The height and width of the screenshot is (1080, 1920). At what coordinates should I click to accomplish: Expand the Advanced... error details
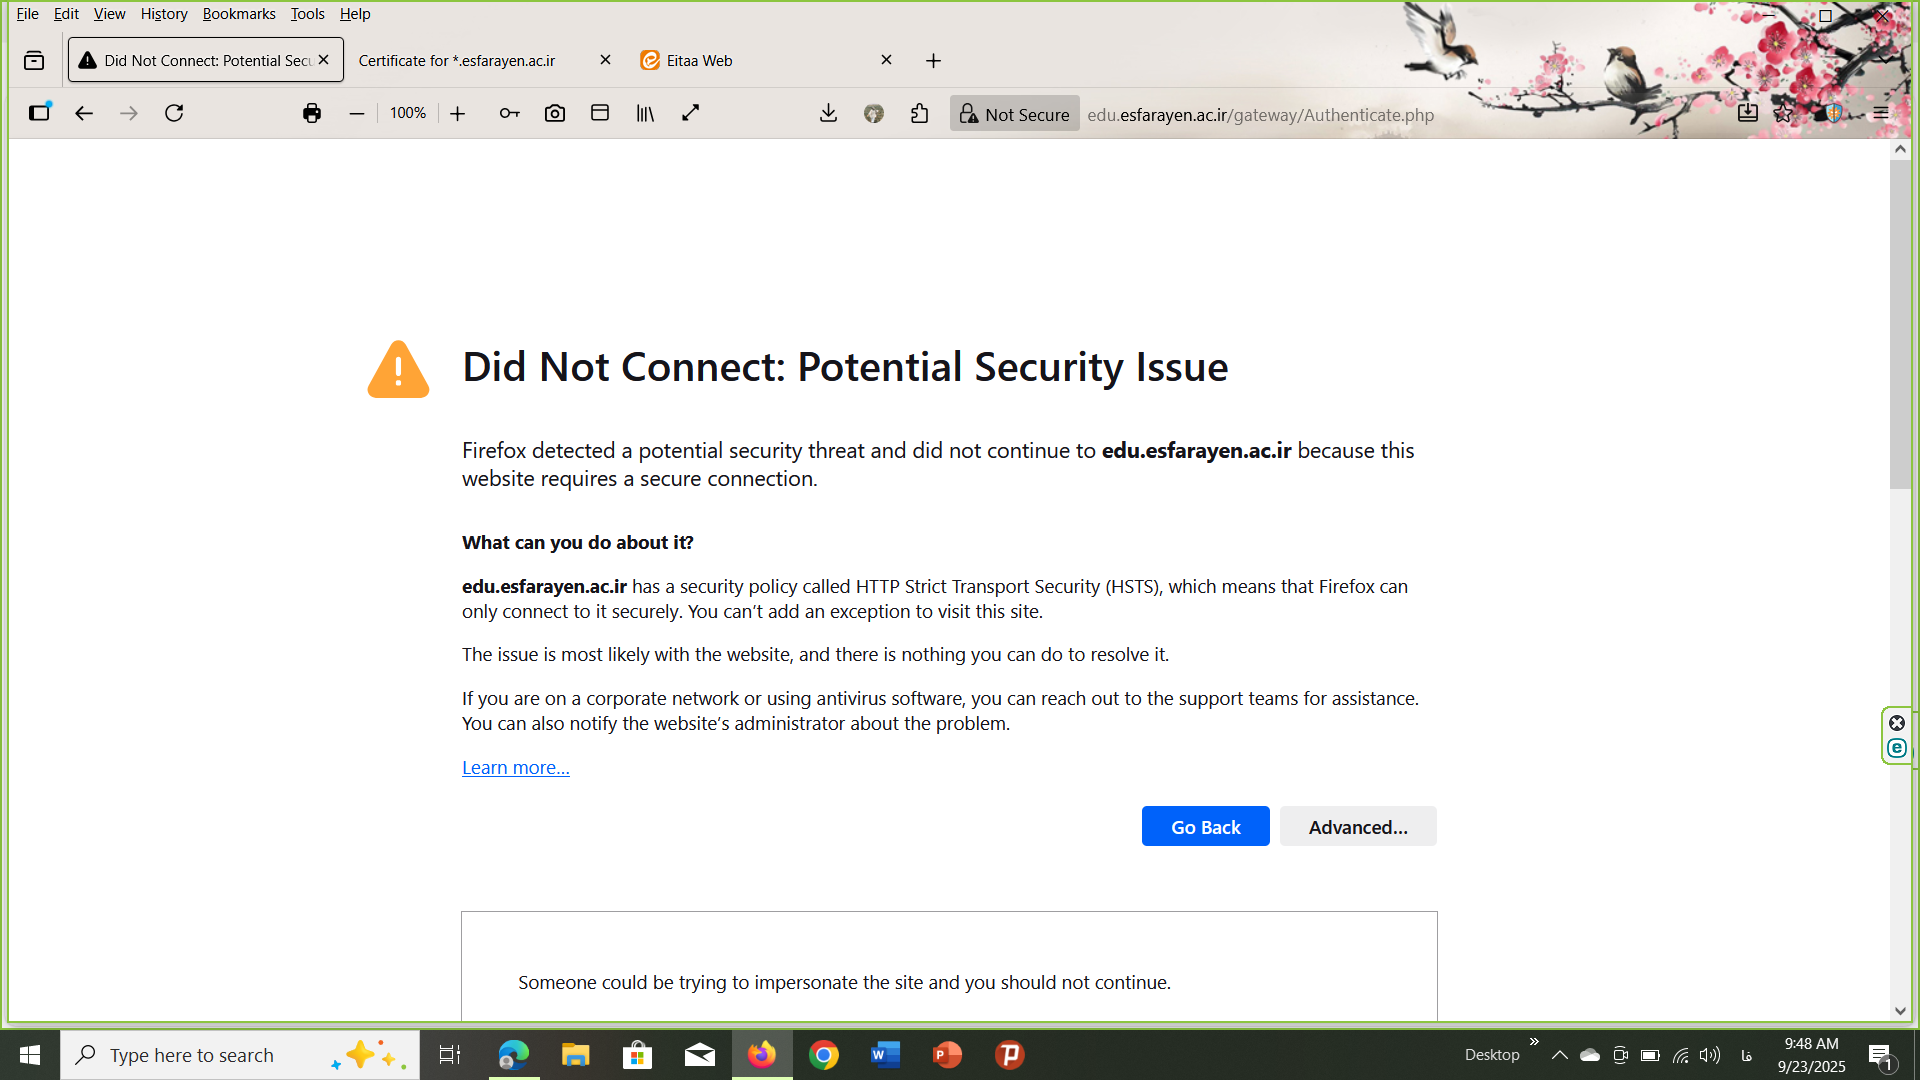[x=1357, y=827]
